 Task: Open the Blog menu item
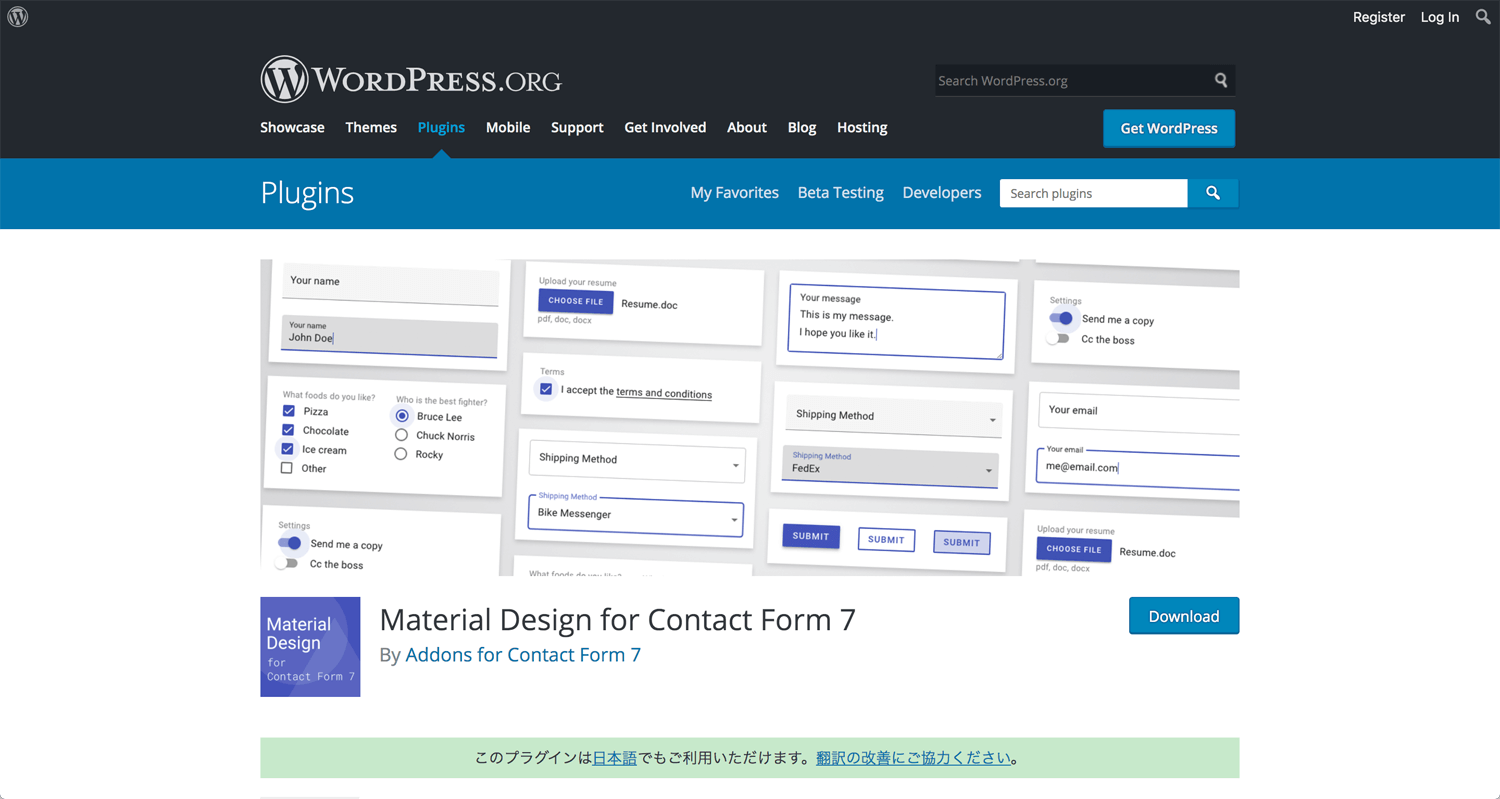coord(802,127)
